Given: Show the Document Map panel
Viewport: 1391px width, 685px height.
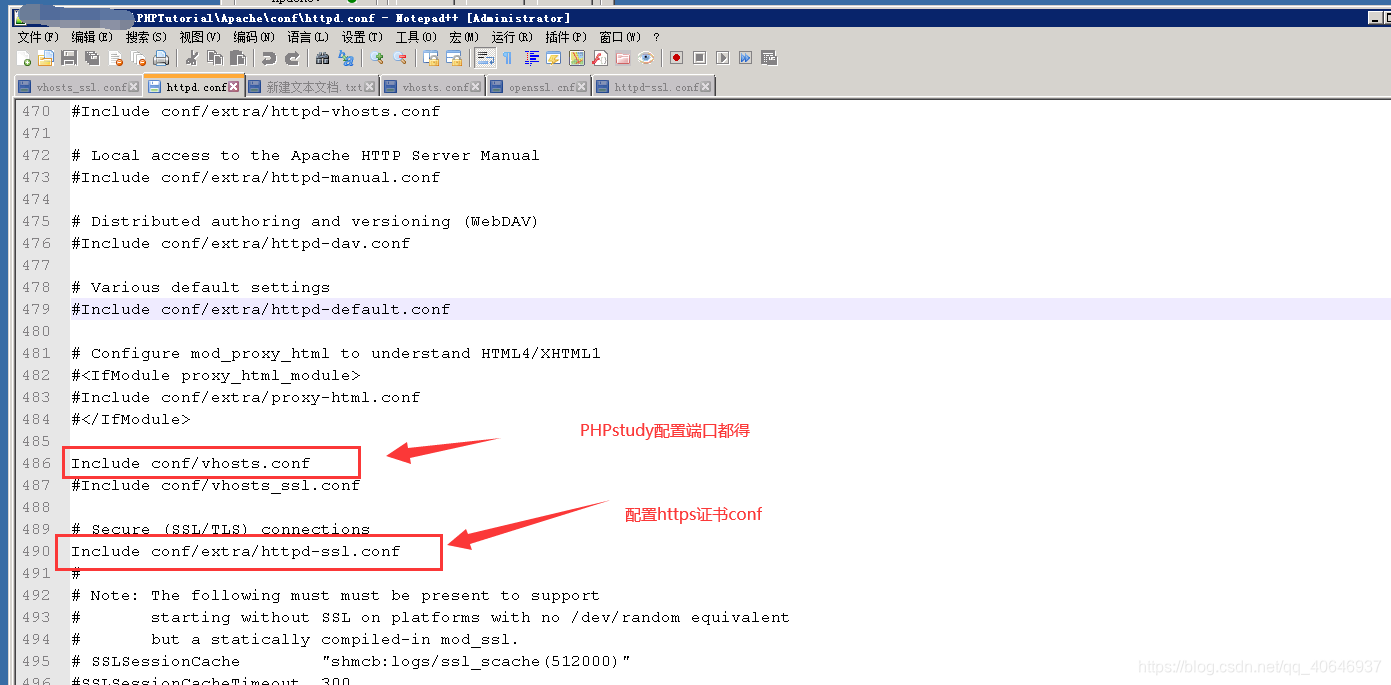Looking at the screenshot, I should tap(577, 58).
